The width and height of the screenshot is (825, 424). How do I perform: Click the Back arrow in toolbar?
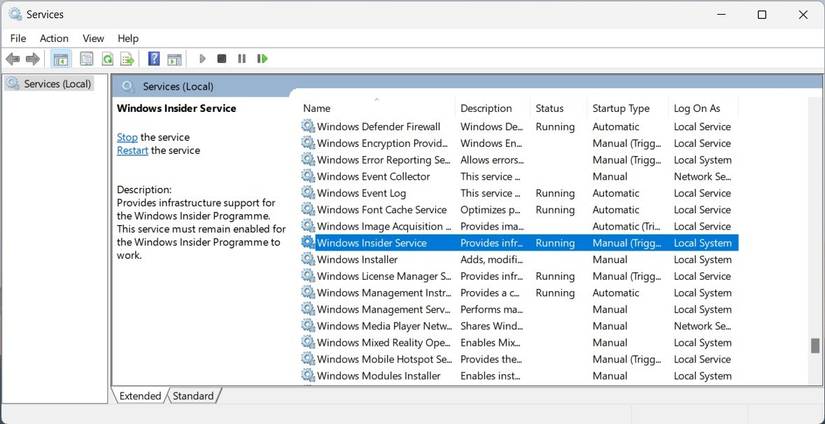(13, 59)
